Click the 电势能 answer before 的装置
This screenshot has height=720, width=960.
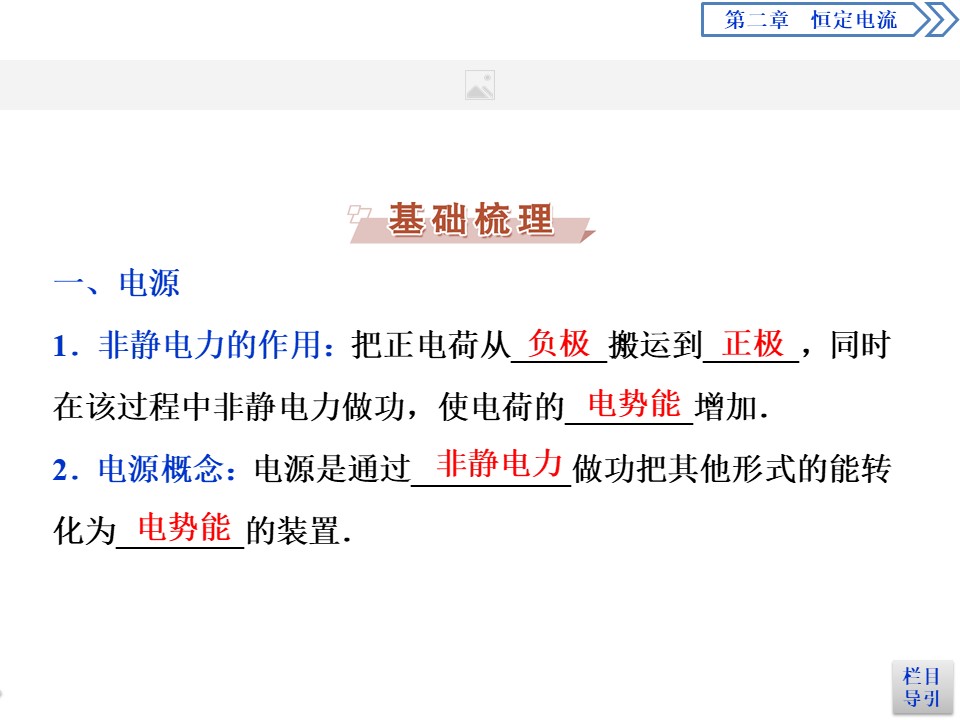(x=184, y=527)
